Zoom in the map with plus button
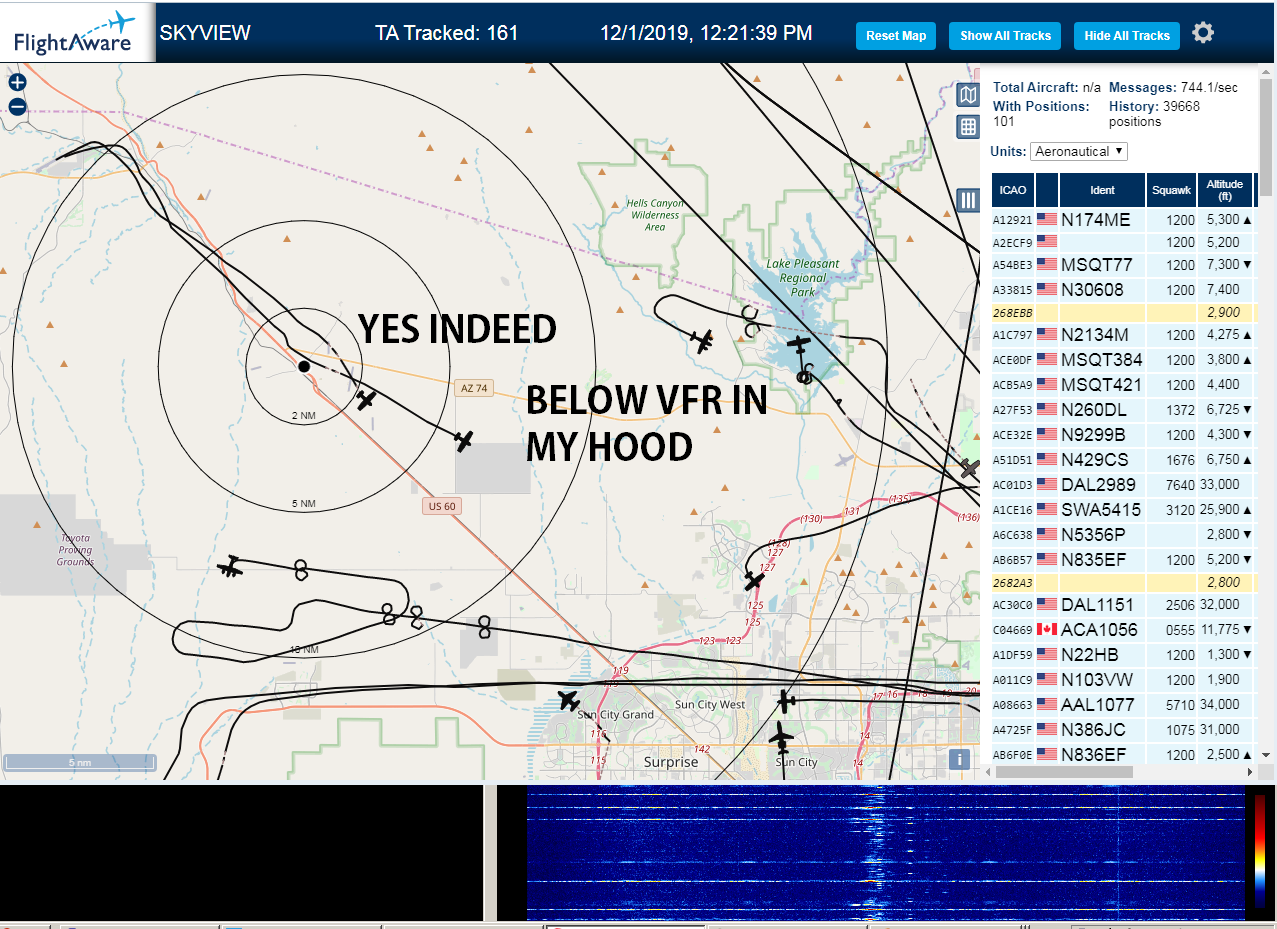 click(17, 83)
